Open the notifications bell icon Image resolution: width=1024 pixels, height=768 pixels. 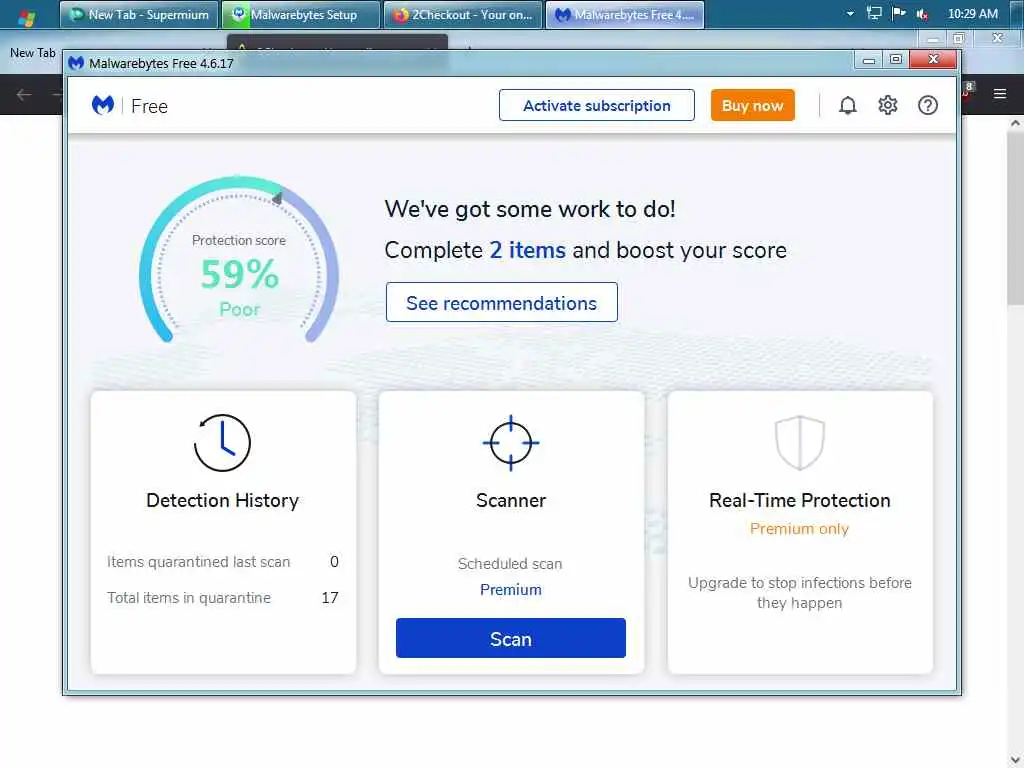[x=847, y=105]
